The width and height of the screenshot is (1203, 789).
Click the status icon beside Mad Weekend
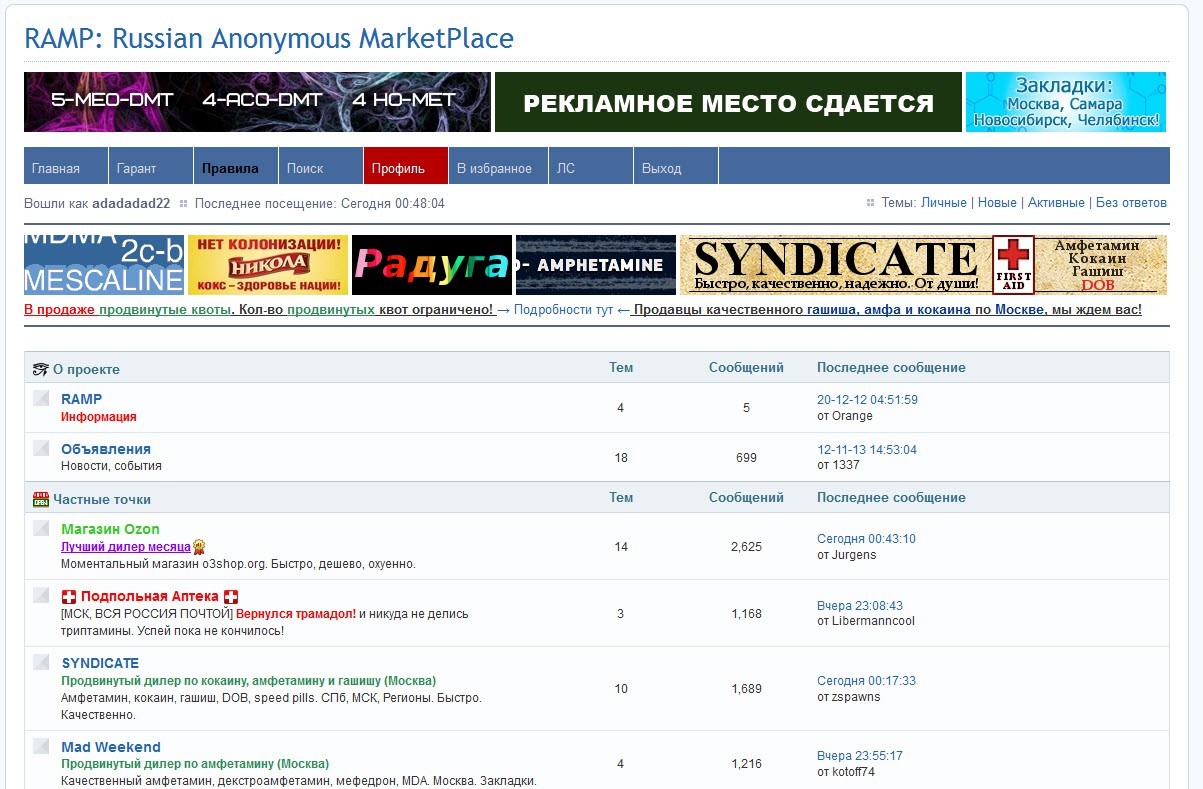tap(41, 746)
